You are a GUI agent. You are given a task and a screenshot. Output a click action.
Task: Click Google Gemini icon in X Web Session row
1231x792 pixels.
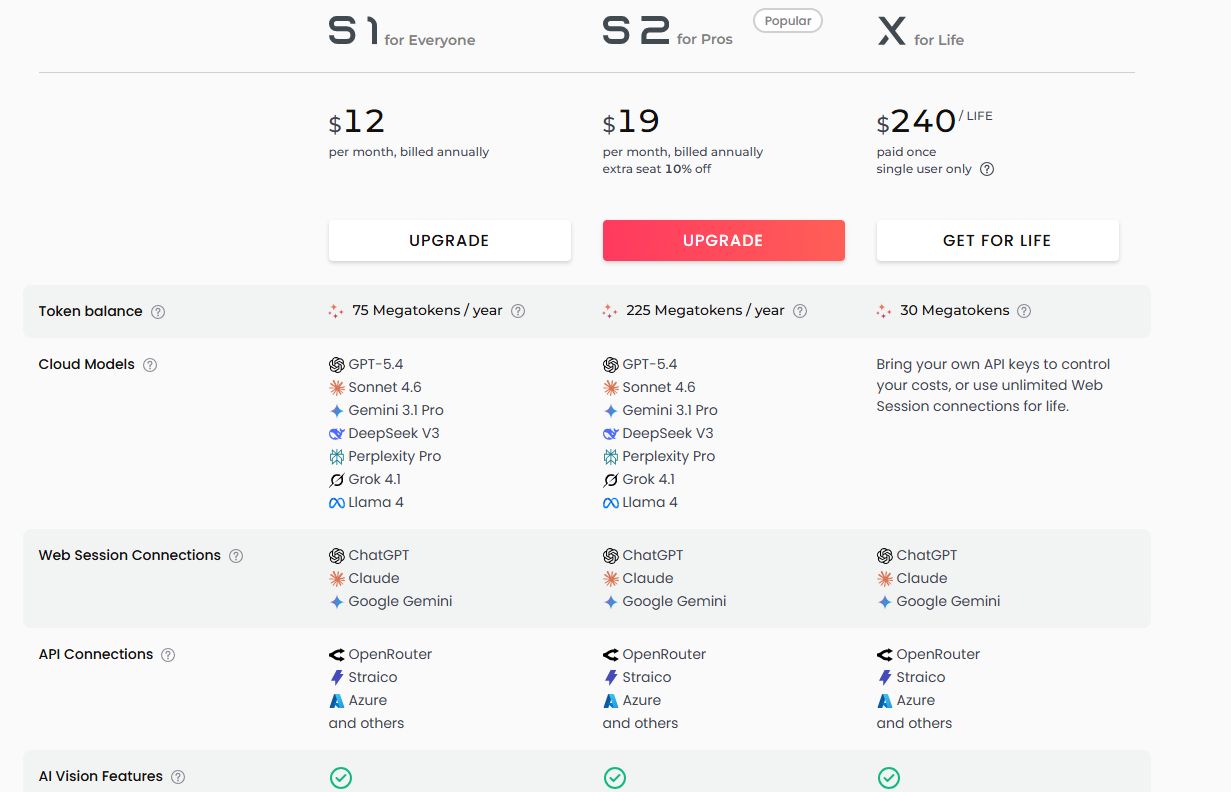point(885,602)
